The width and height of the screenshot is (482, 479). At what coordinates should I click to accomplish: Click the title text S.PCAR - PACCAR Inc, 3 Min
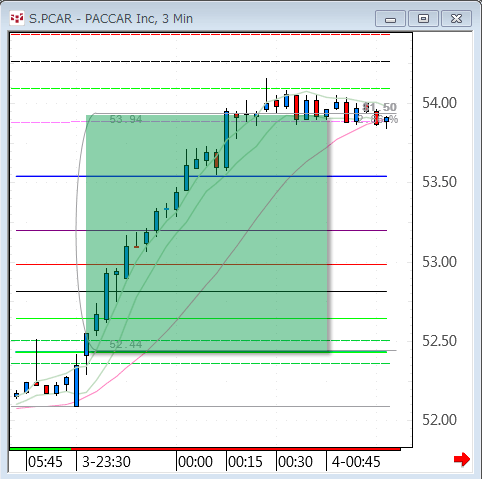tap(111, 19)
